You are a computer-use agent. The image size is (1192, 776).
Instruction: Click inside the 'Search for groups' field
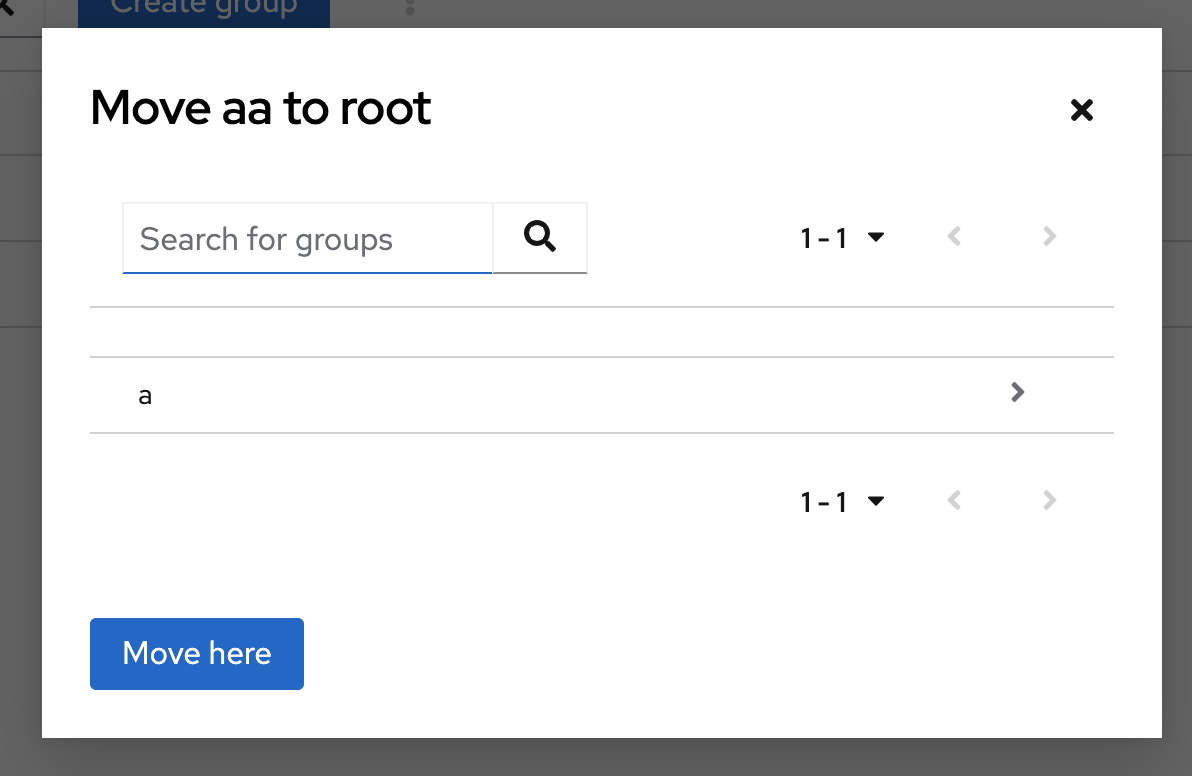tap(300, 238)
